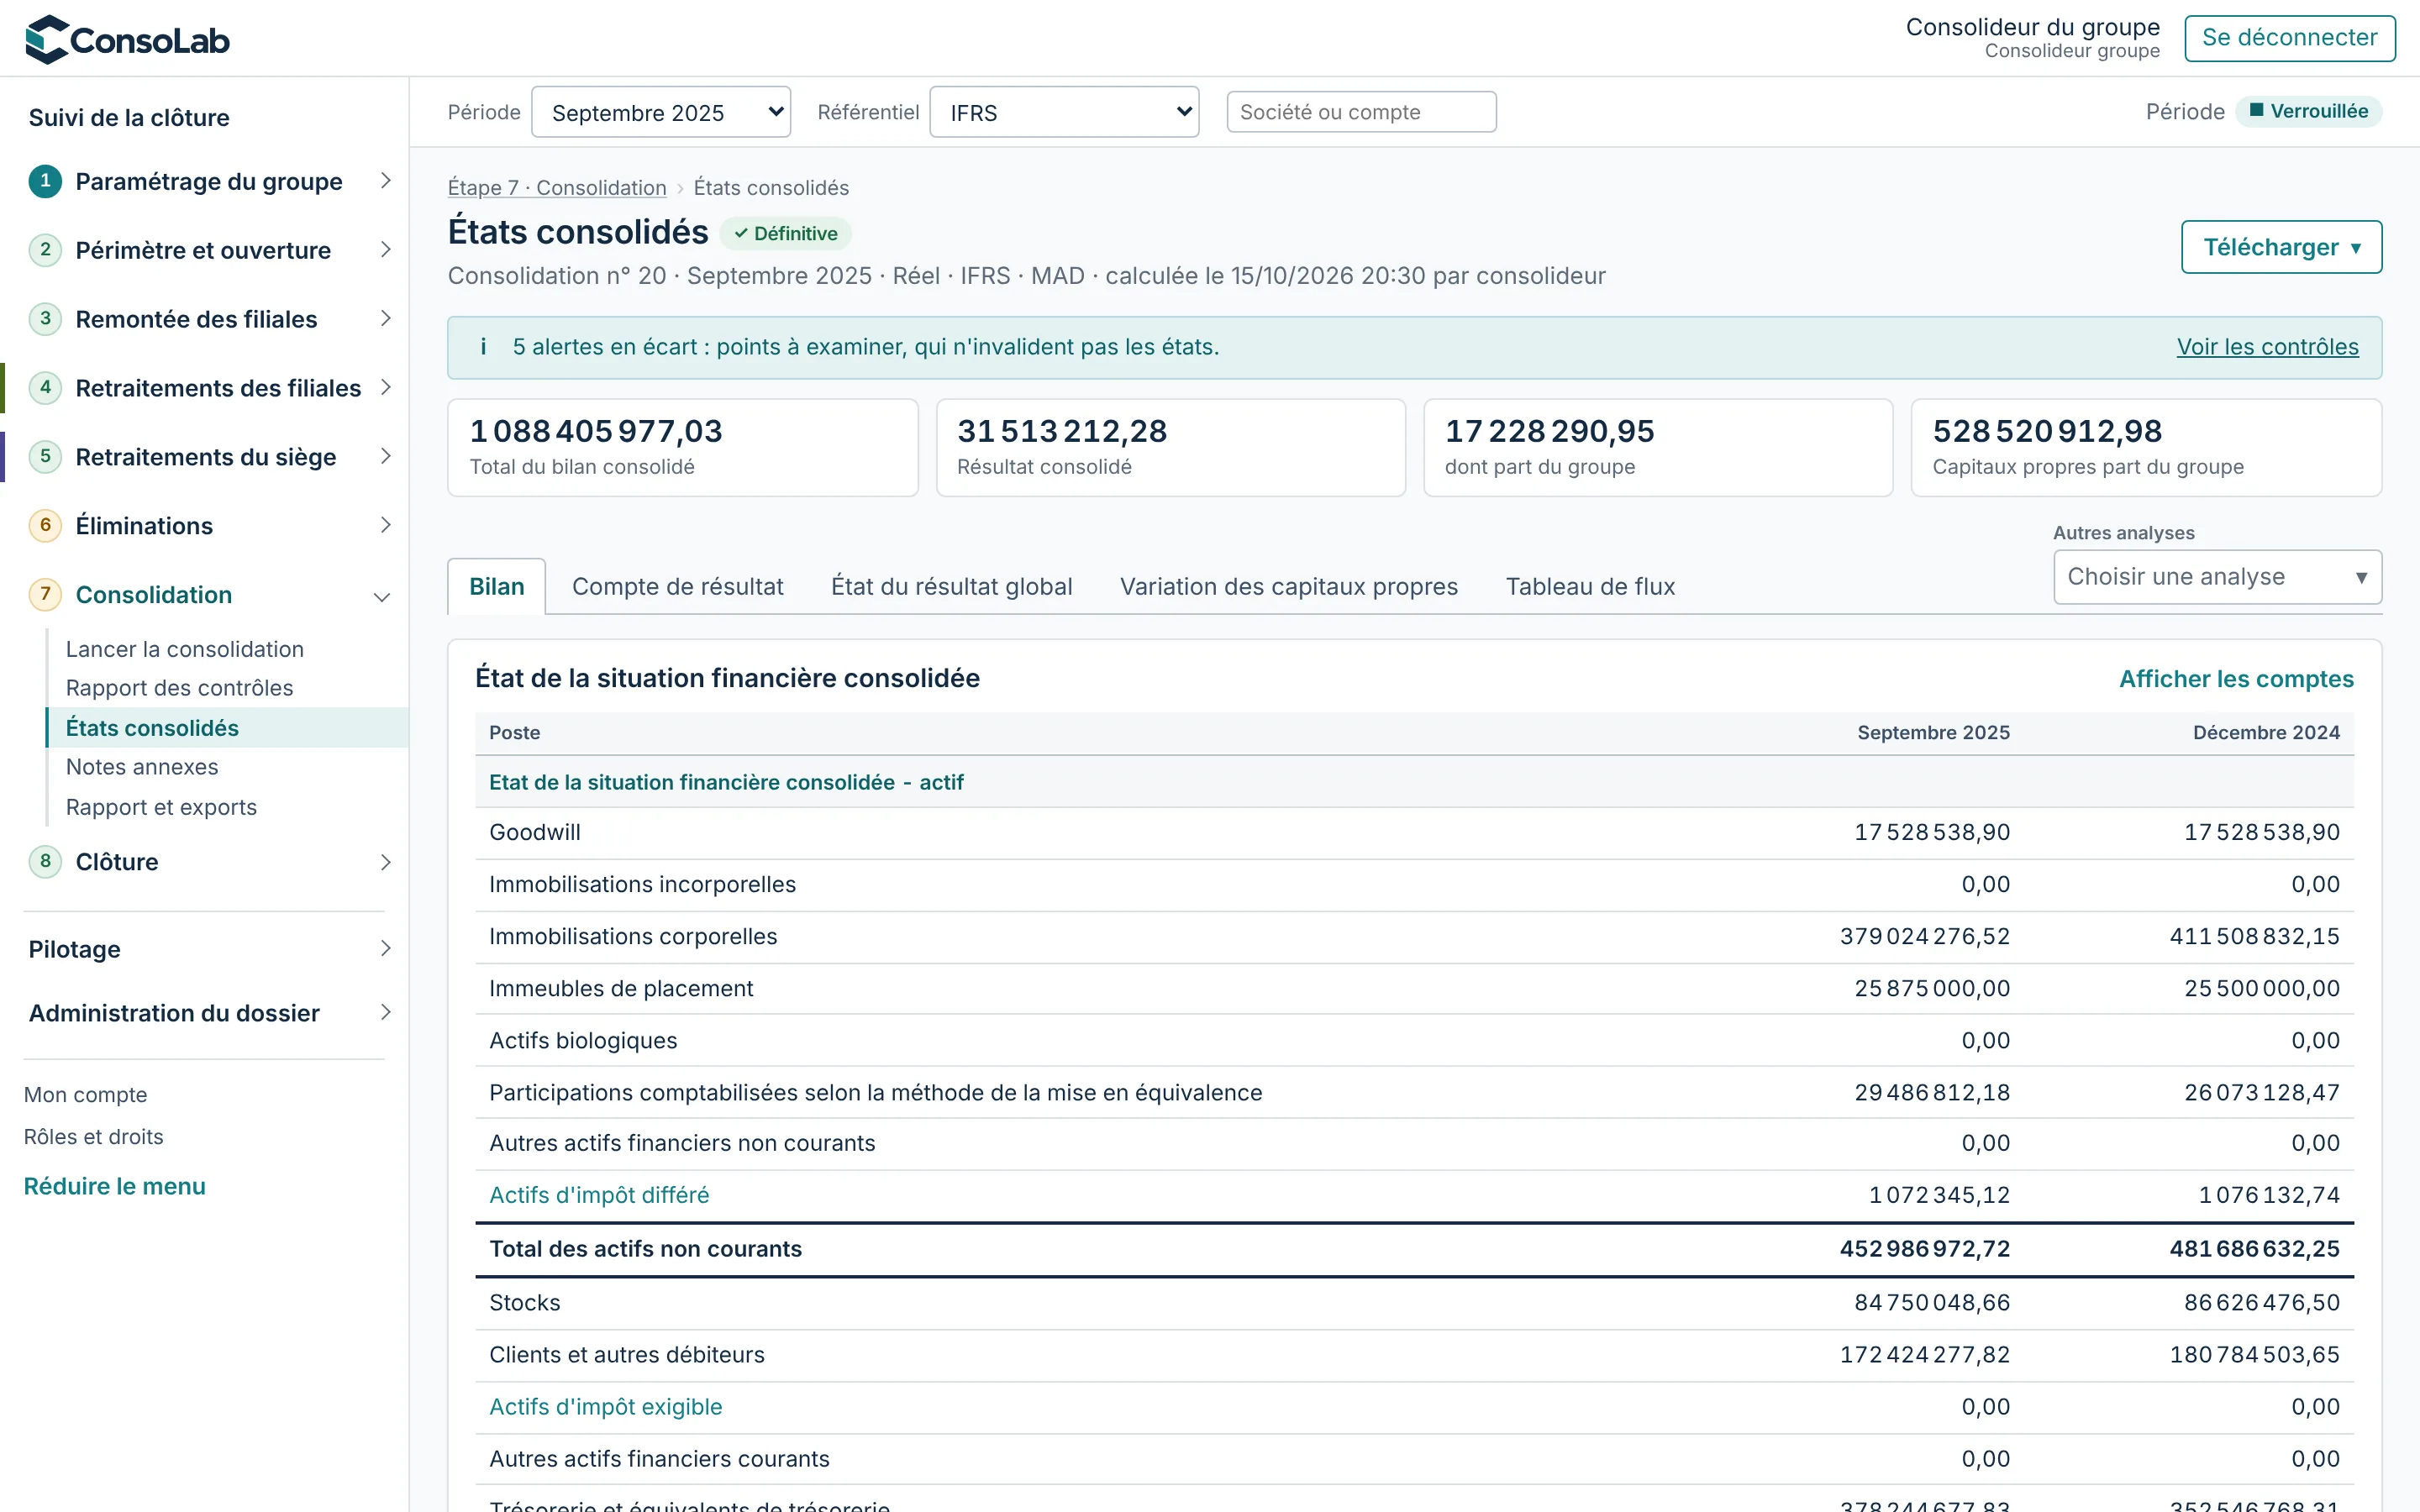Image resolution: width=2420 pixels, height=1512 pixels.
Task: Expand Périmètre et ouverture chevron
Action: pos(386,250)
